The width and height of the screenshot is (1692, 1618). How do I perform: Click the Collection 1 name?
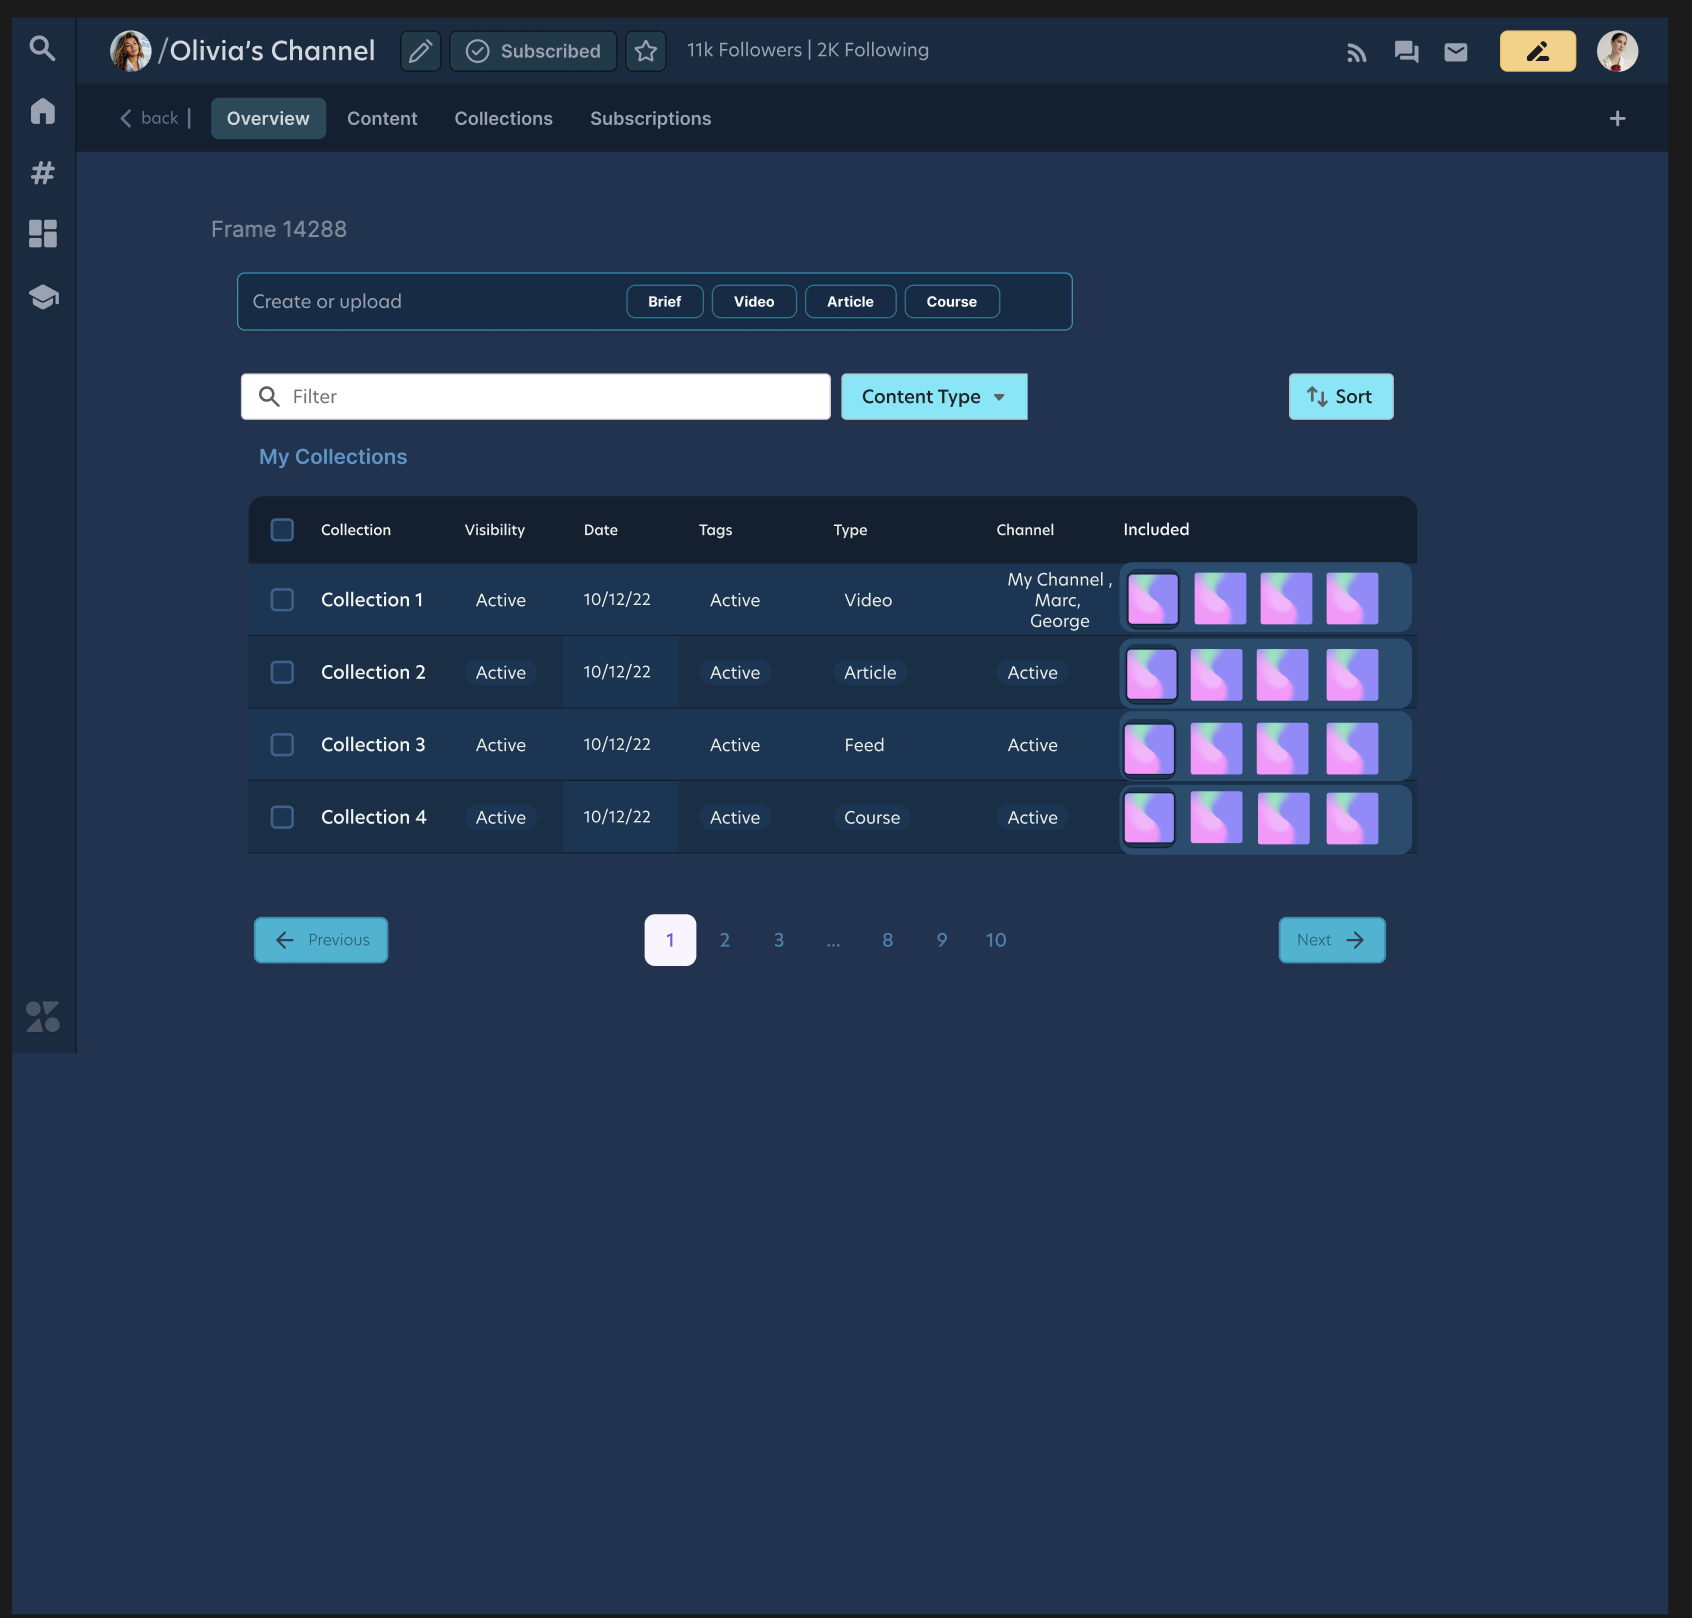[x=372, y=599]
